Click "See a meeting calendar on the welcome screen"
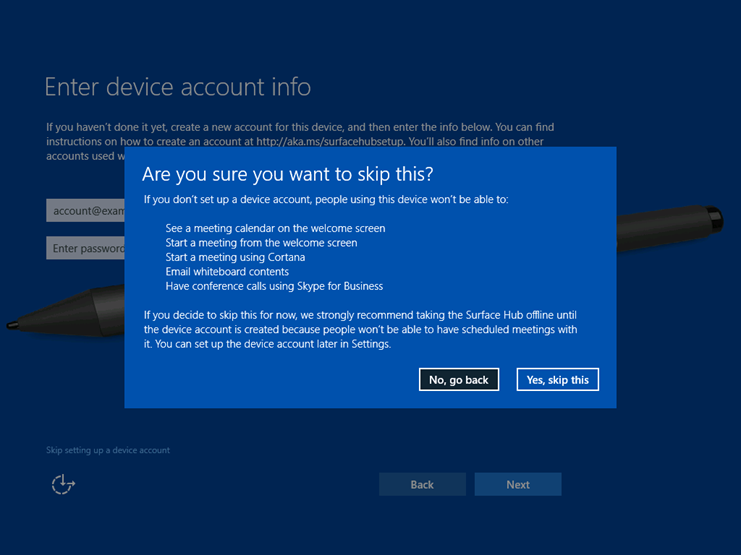The height and width of the screenshot is (555, 741). coord(275,228)
